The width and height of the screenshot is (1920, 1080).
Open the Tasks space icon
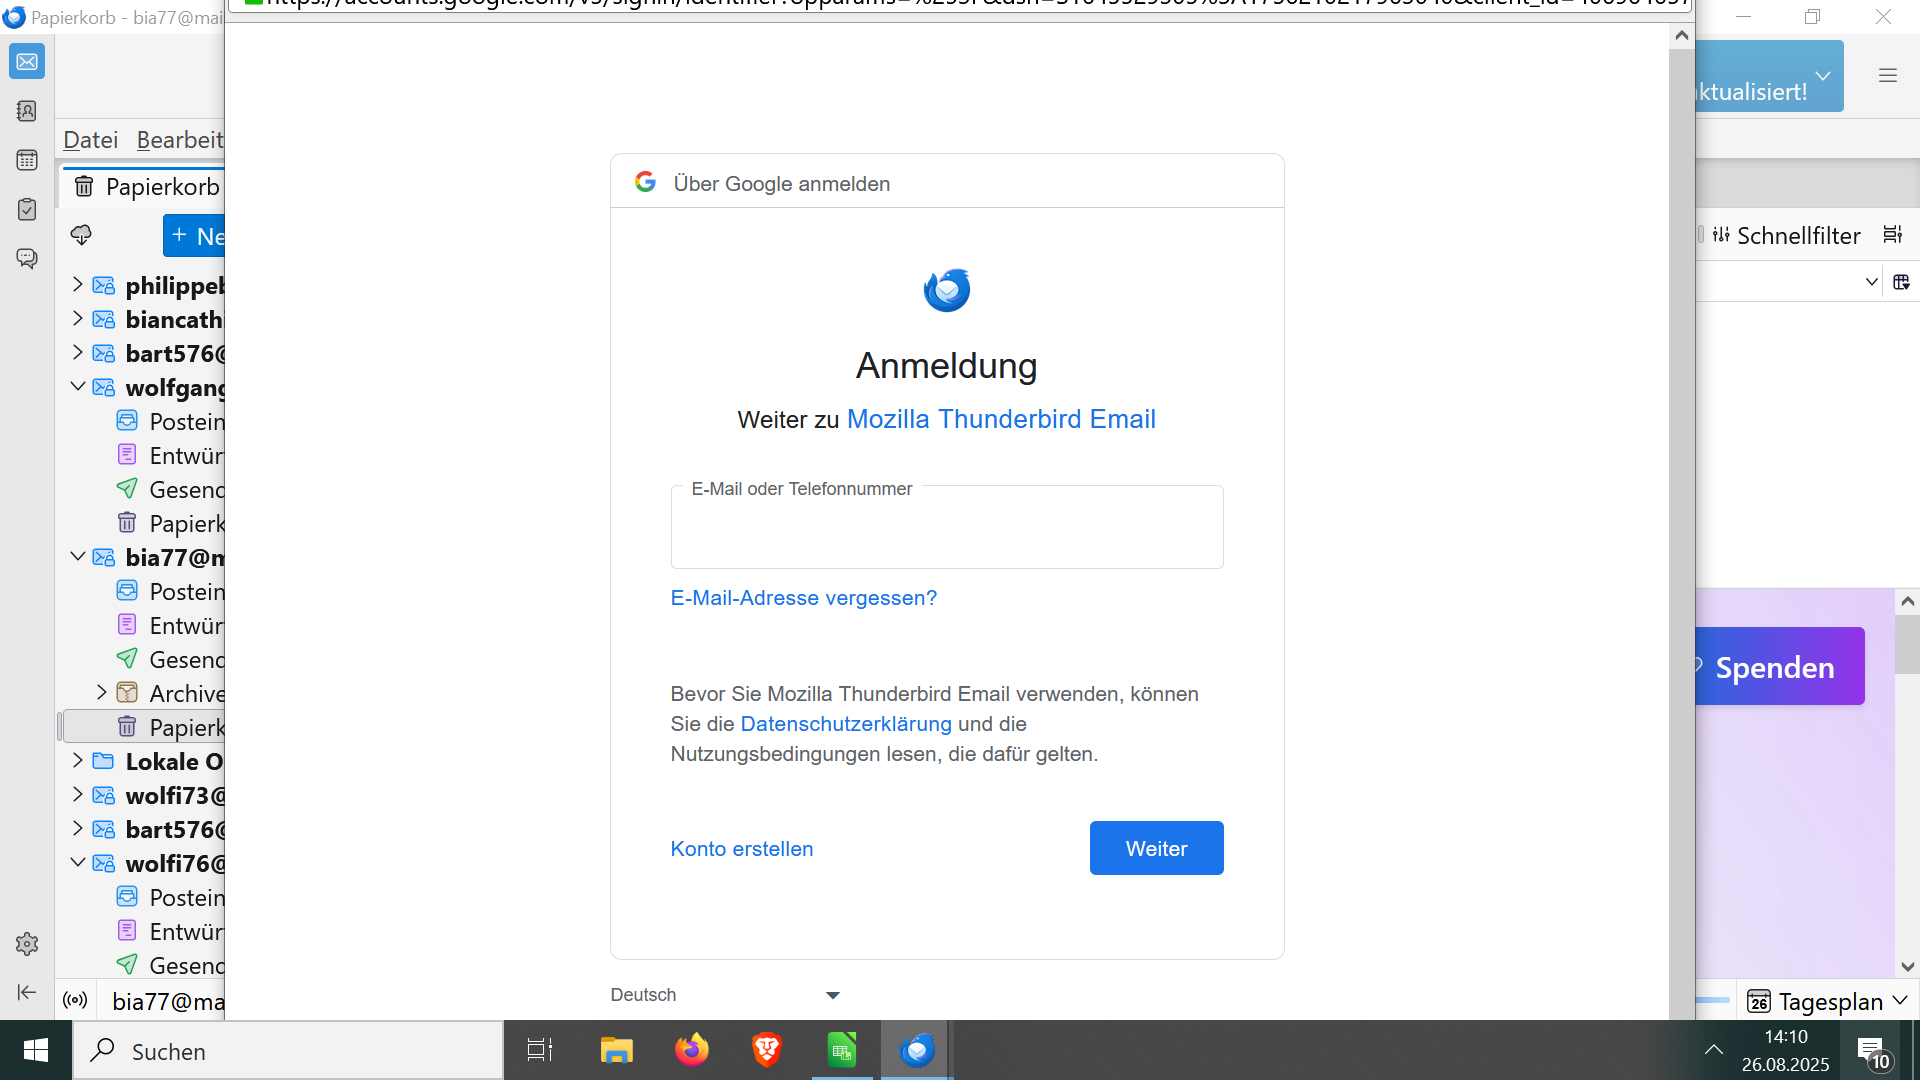coord(27,209)
